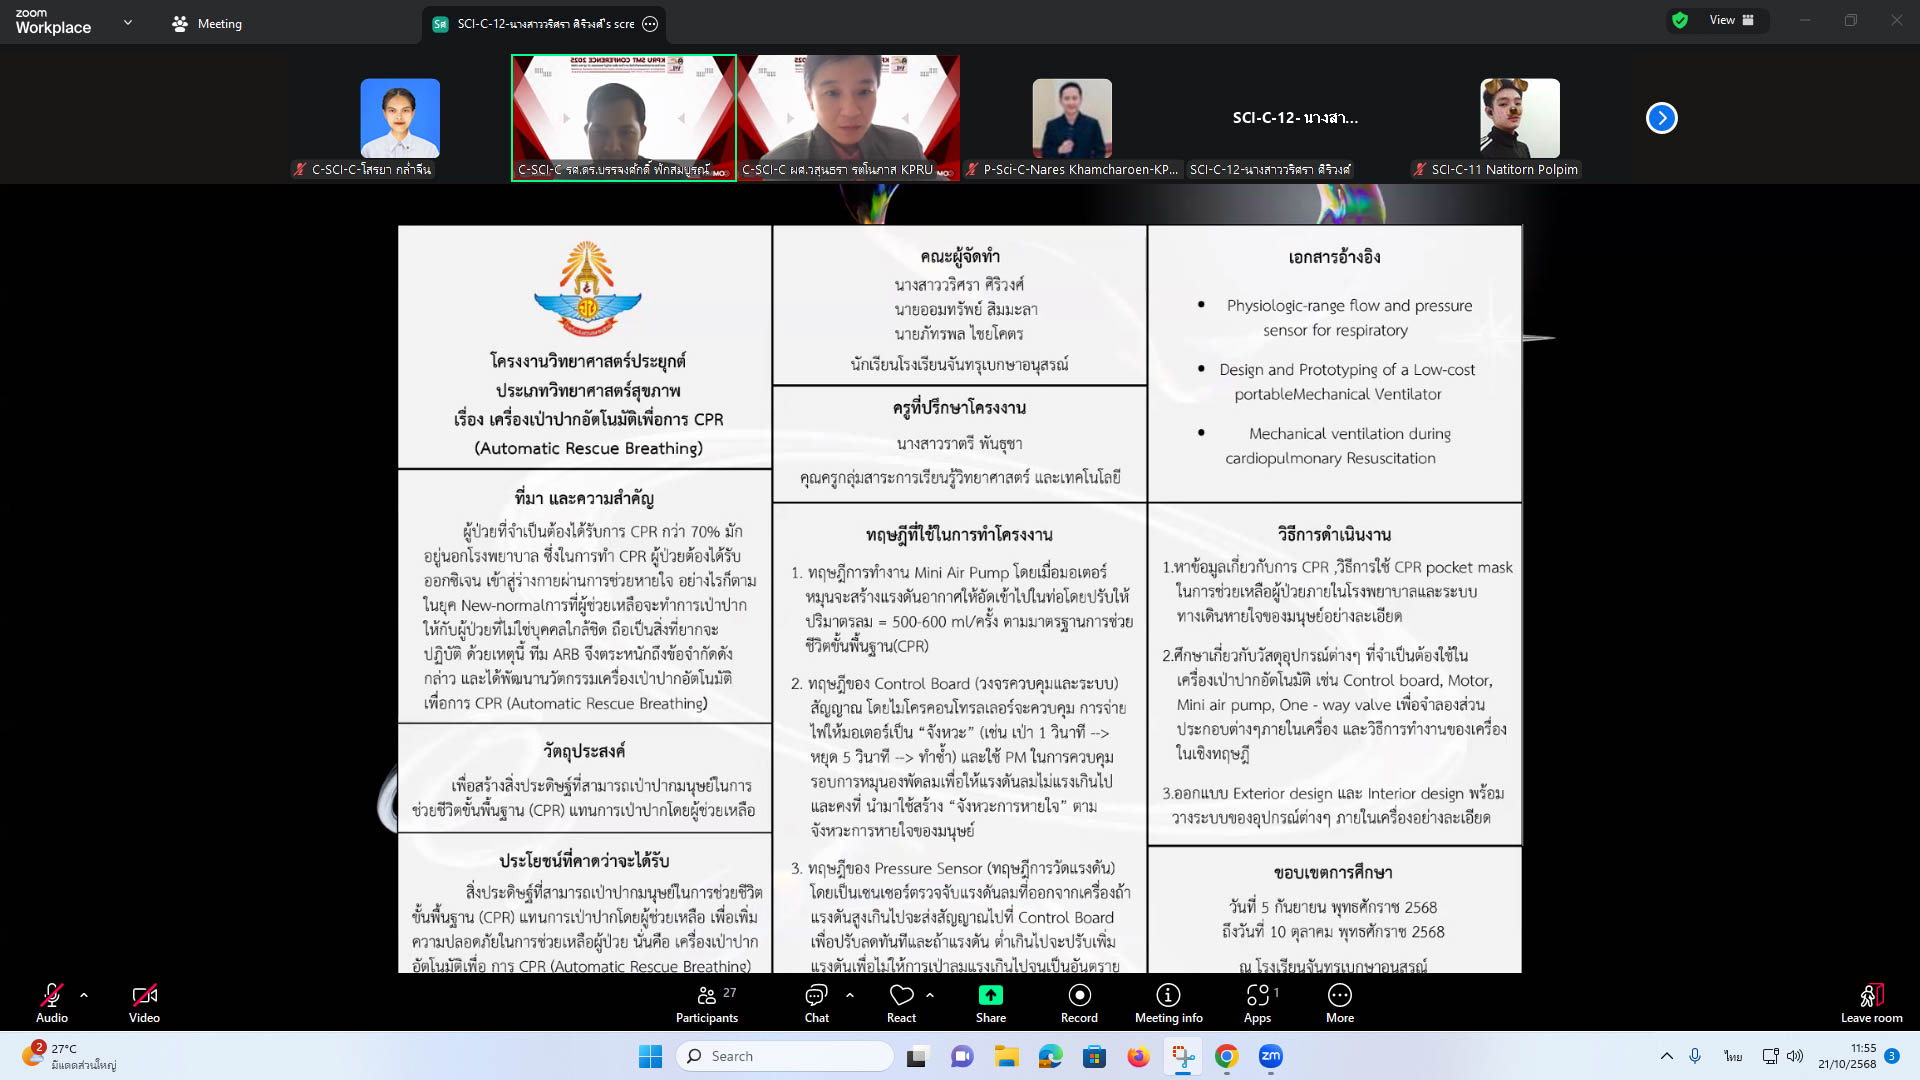Expand the Chat options caret
Viewport: 1920px width, 1080px height.
click(850, 995)
